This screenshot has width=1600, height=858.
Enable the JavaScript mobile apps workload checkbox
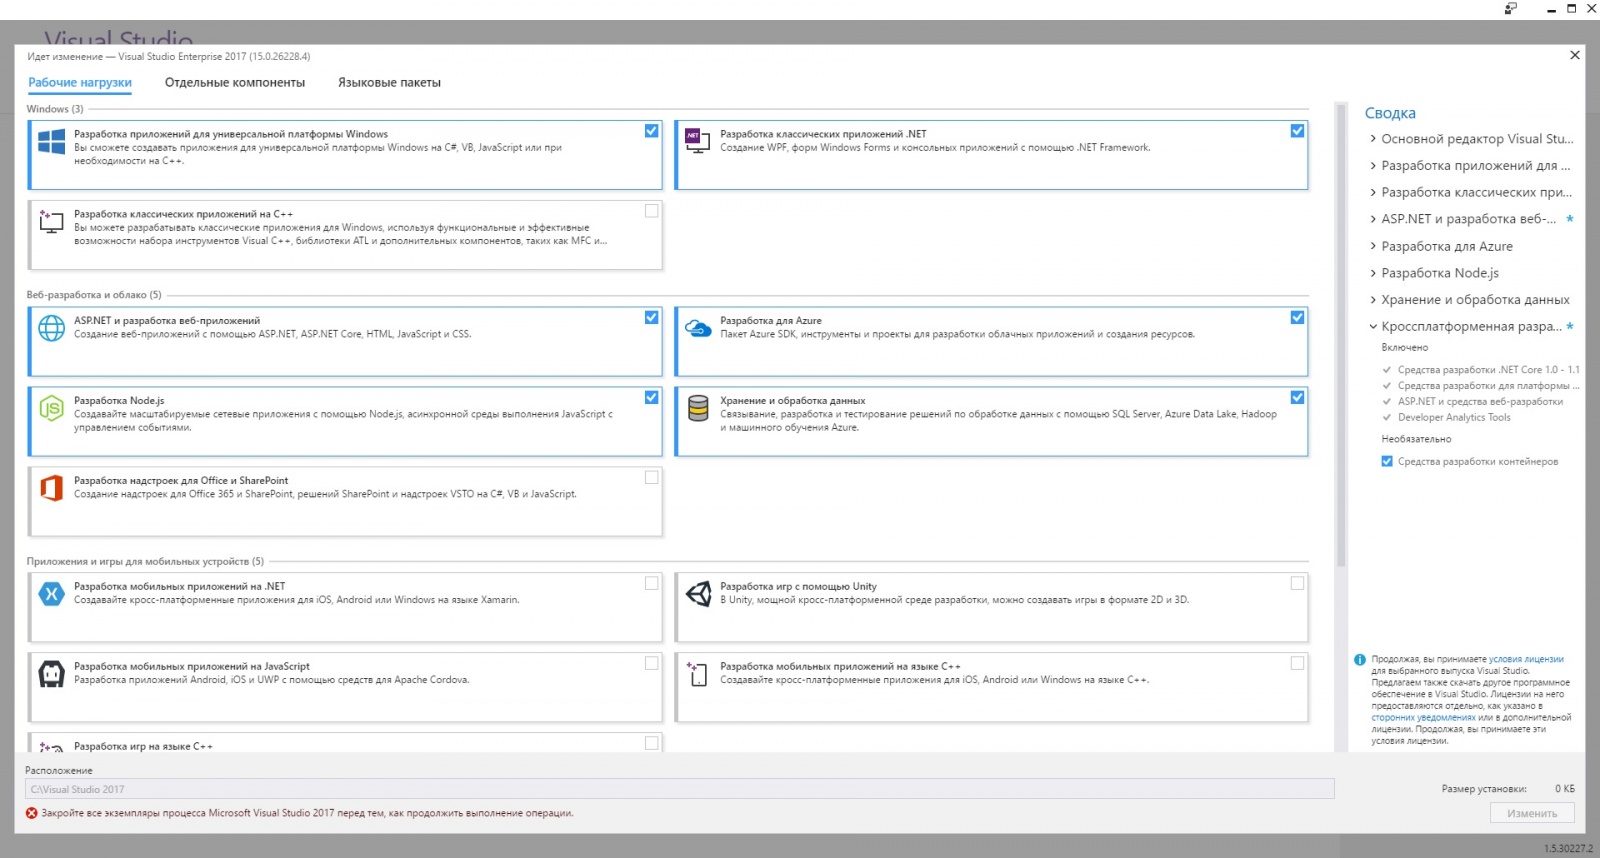[652, 663]
